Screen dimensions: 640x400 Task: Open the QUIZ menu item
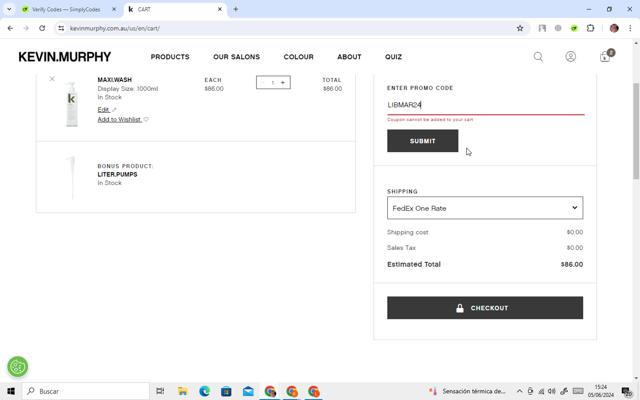point(393,57)
